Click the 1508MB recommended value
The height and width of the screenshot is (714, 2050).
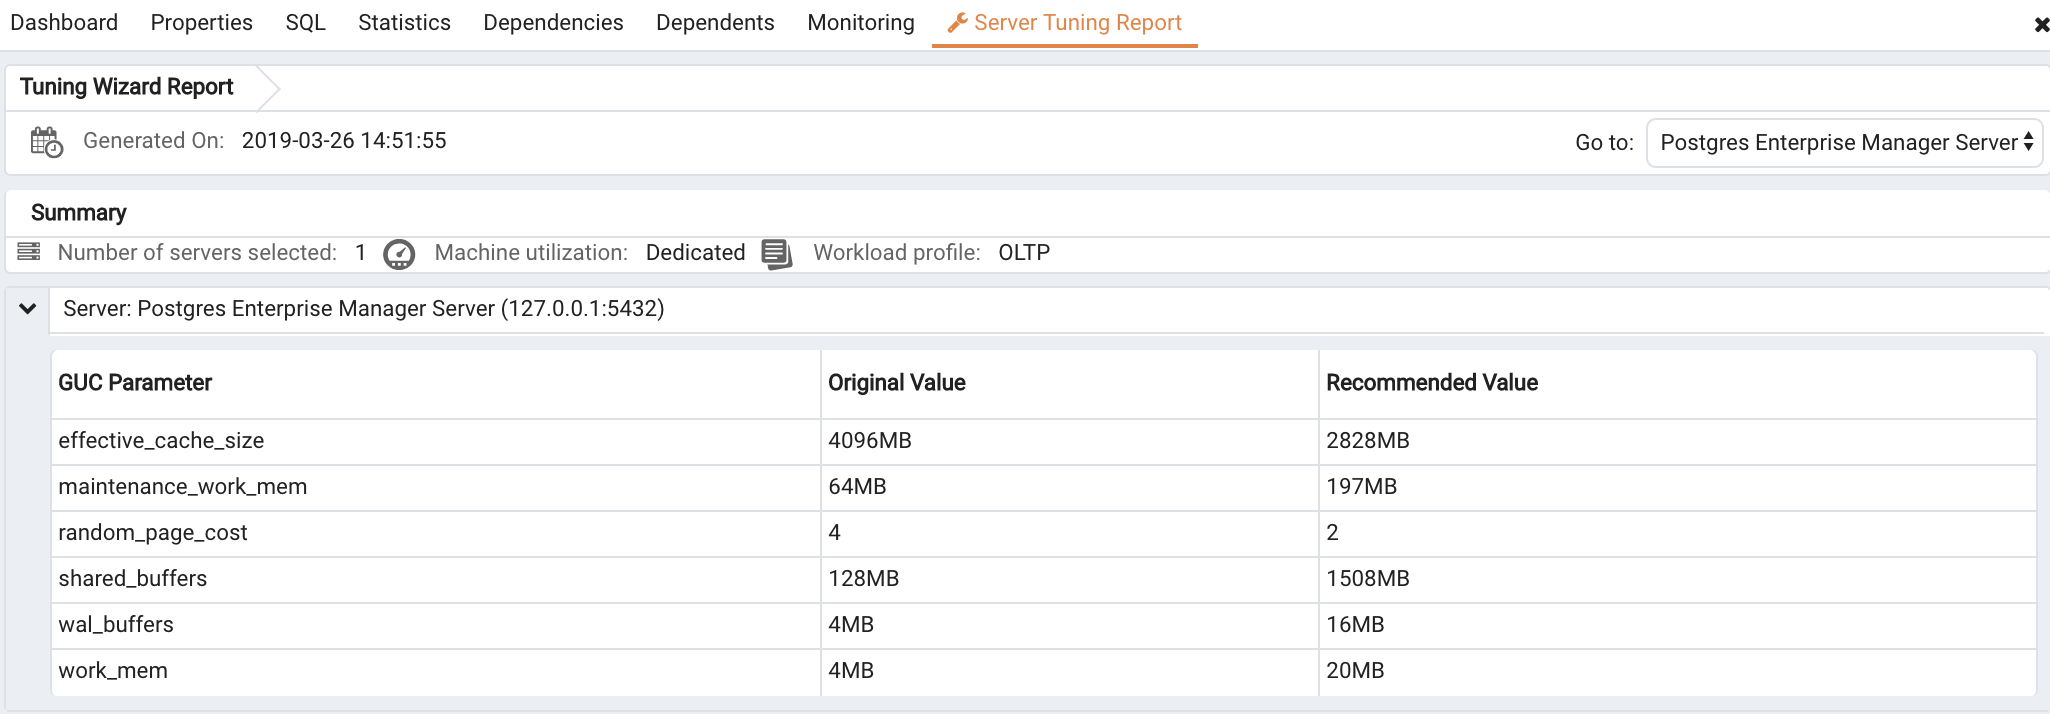click(x=1368, y=579)
